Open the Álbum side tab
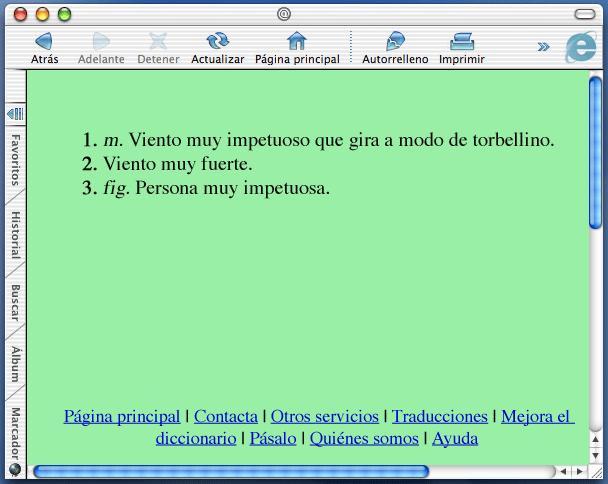 pyautogui.click(x=15, y=363)
